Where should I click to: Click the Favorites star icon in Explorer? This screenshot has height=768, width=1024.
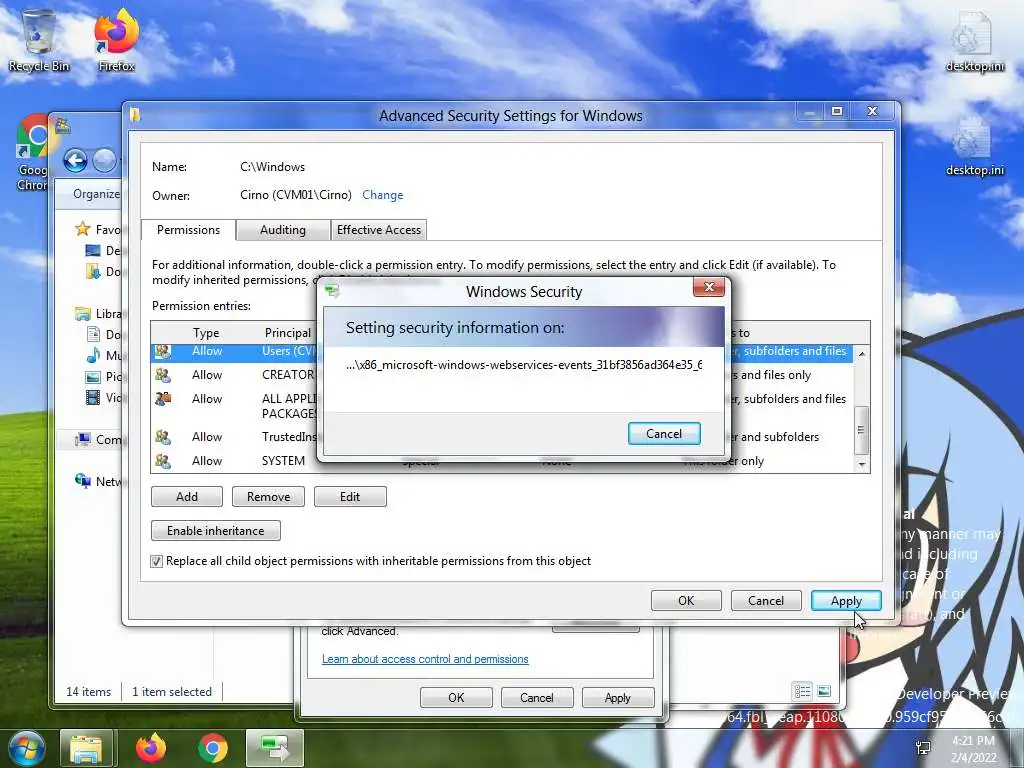point(82,229)
